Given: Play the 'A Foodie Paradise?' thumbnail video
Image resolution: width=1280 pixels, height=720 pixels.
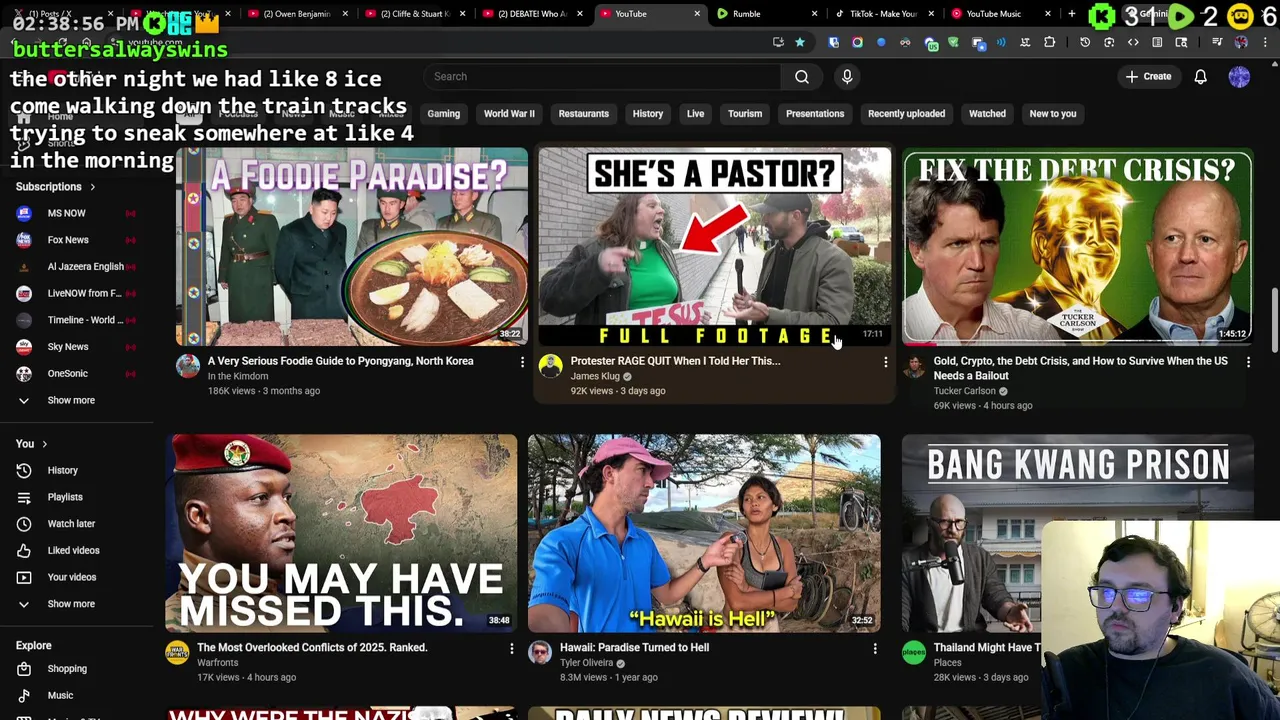Looking at the screenshot, I should pyautogui.click(x=352, y=246).
